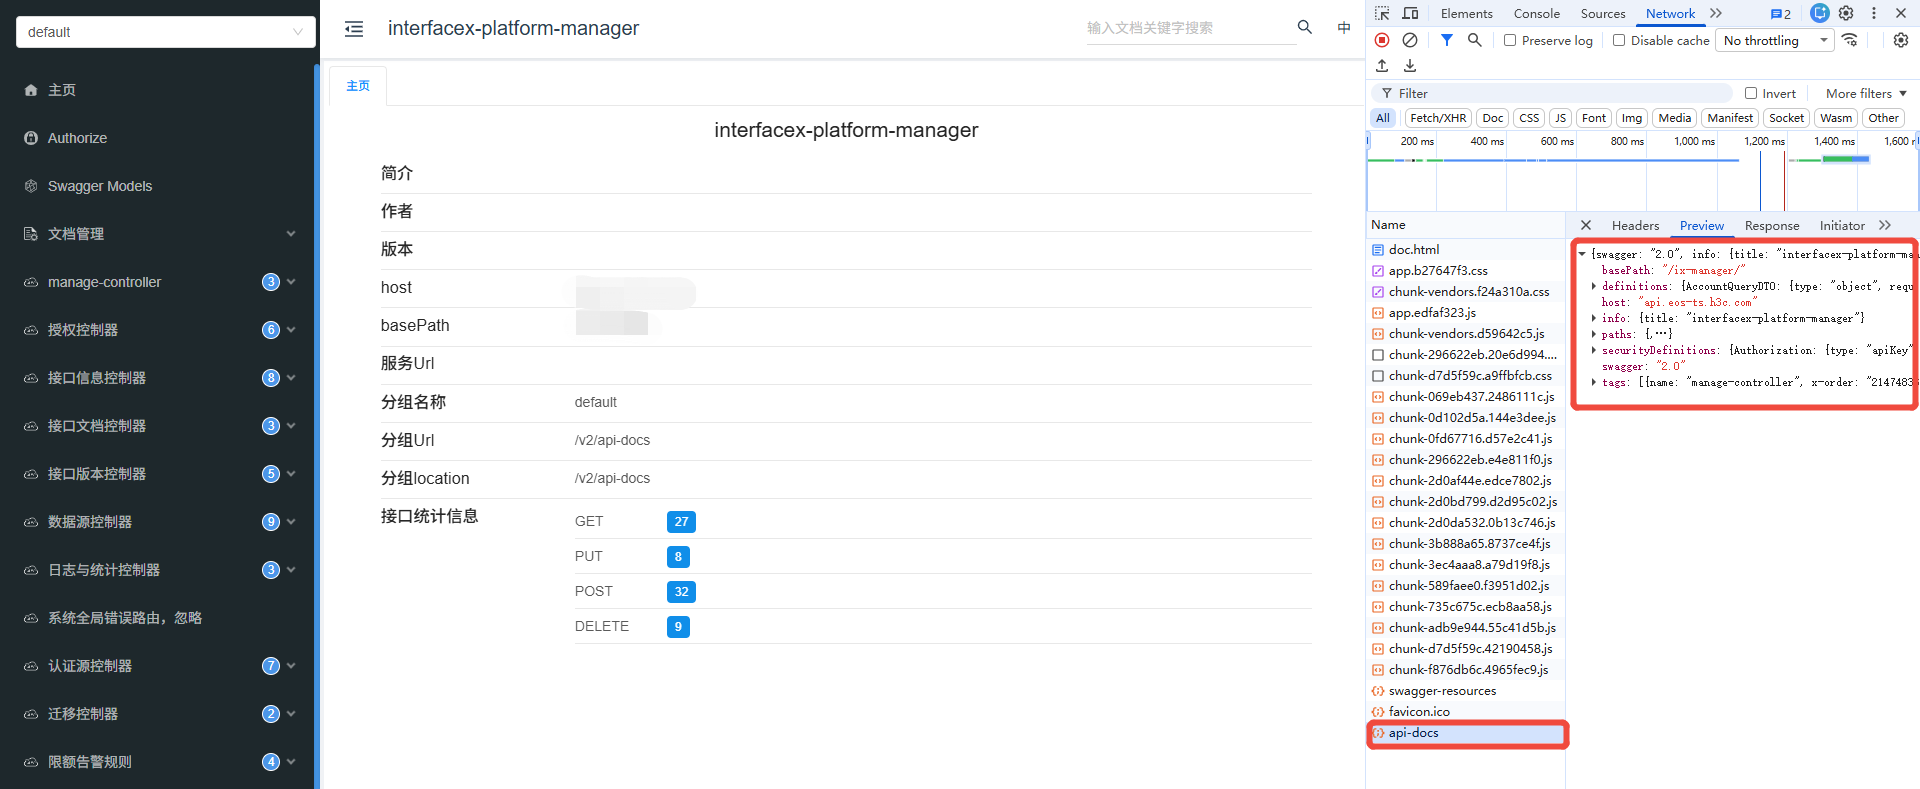The image size is (1920, 789).
Task: Open the Authorize sidebar item
Action: coord(158,138)
